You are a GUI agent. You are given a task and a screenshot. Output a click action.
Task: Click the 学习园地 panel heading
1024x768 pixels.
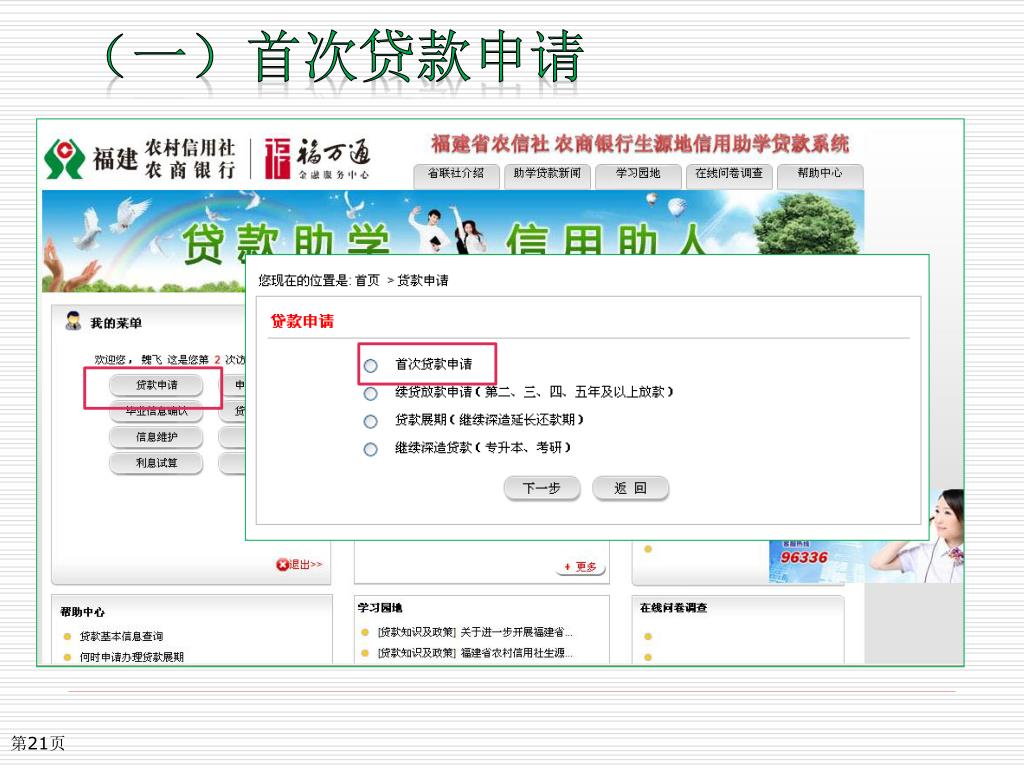379,608
